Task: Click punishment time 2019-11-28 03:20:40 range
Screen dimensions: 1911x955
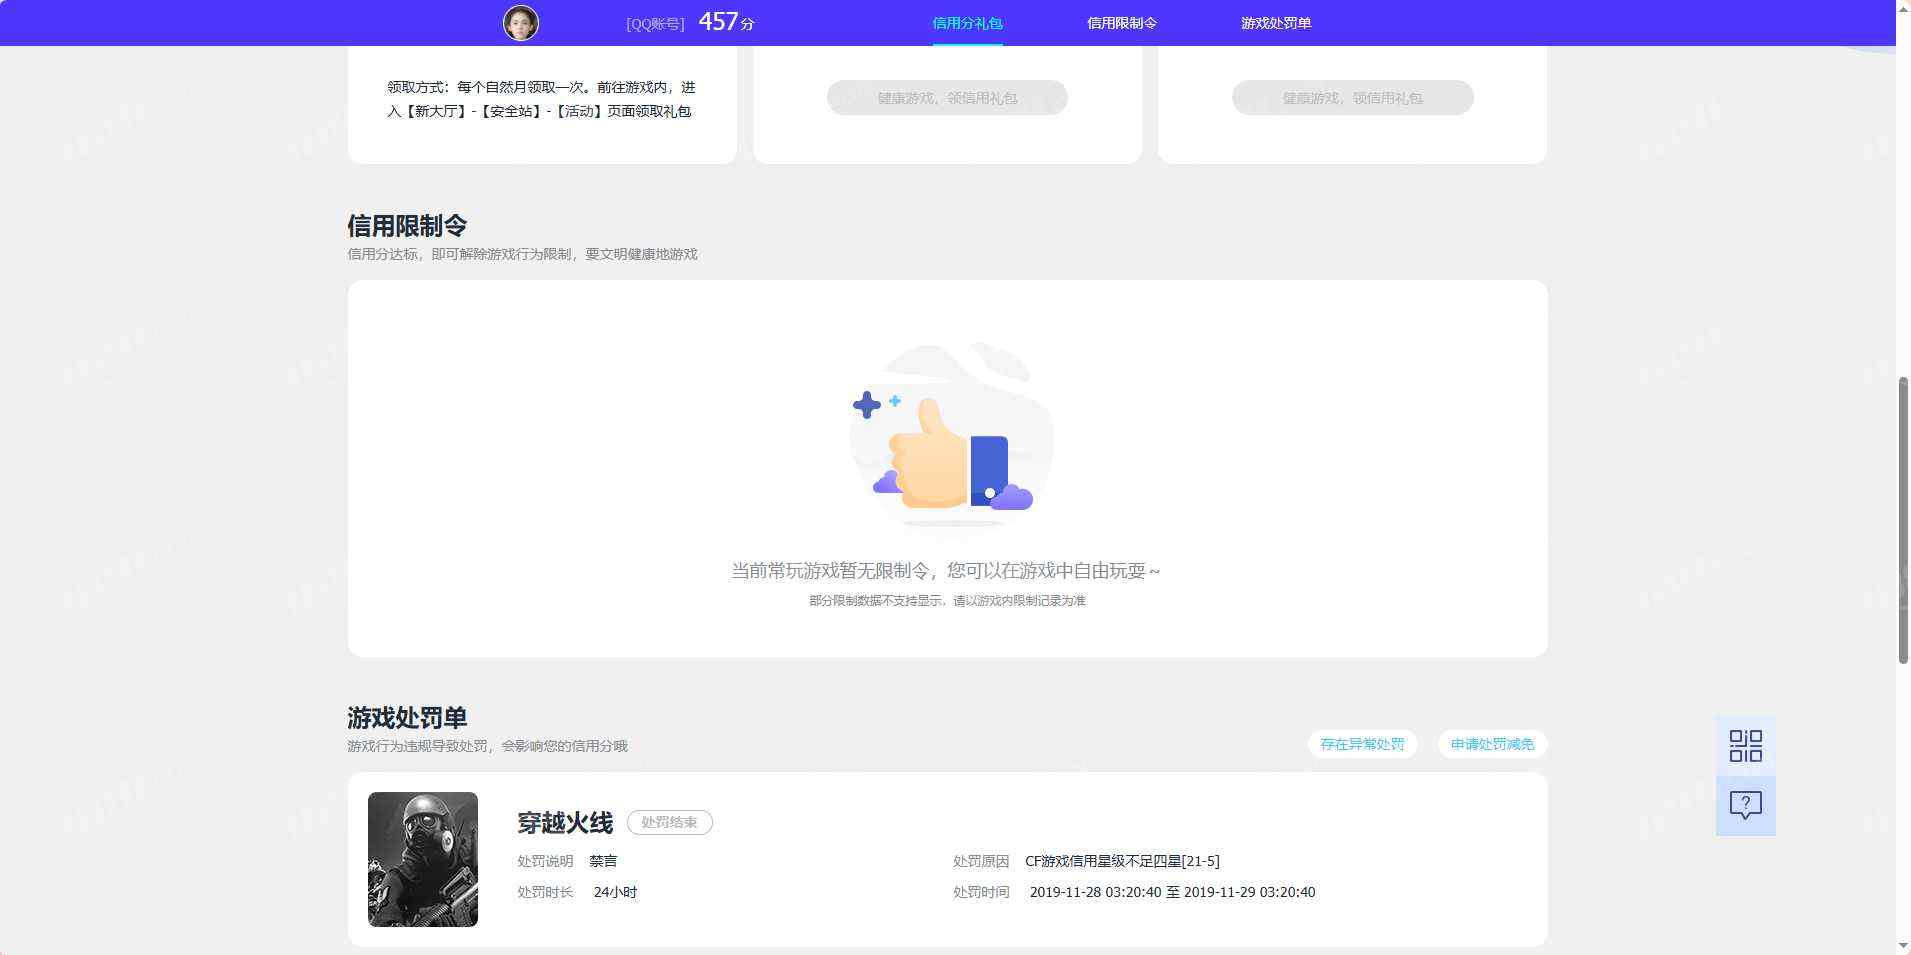Action: click(x=1172, y=892)
